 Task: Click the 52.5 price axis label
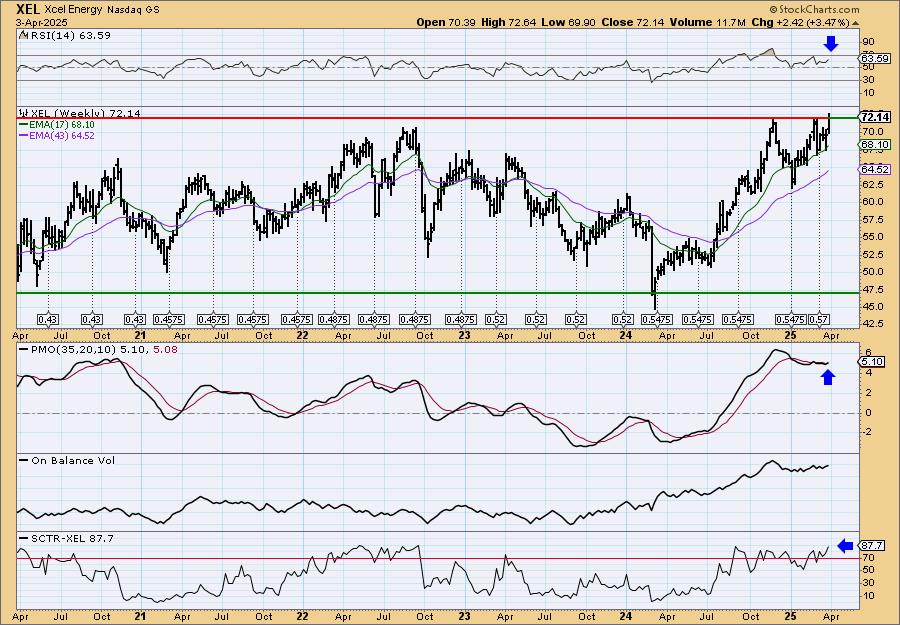click(x=872, y=254)
